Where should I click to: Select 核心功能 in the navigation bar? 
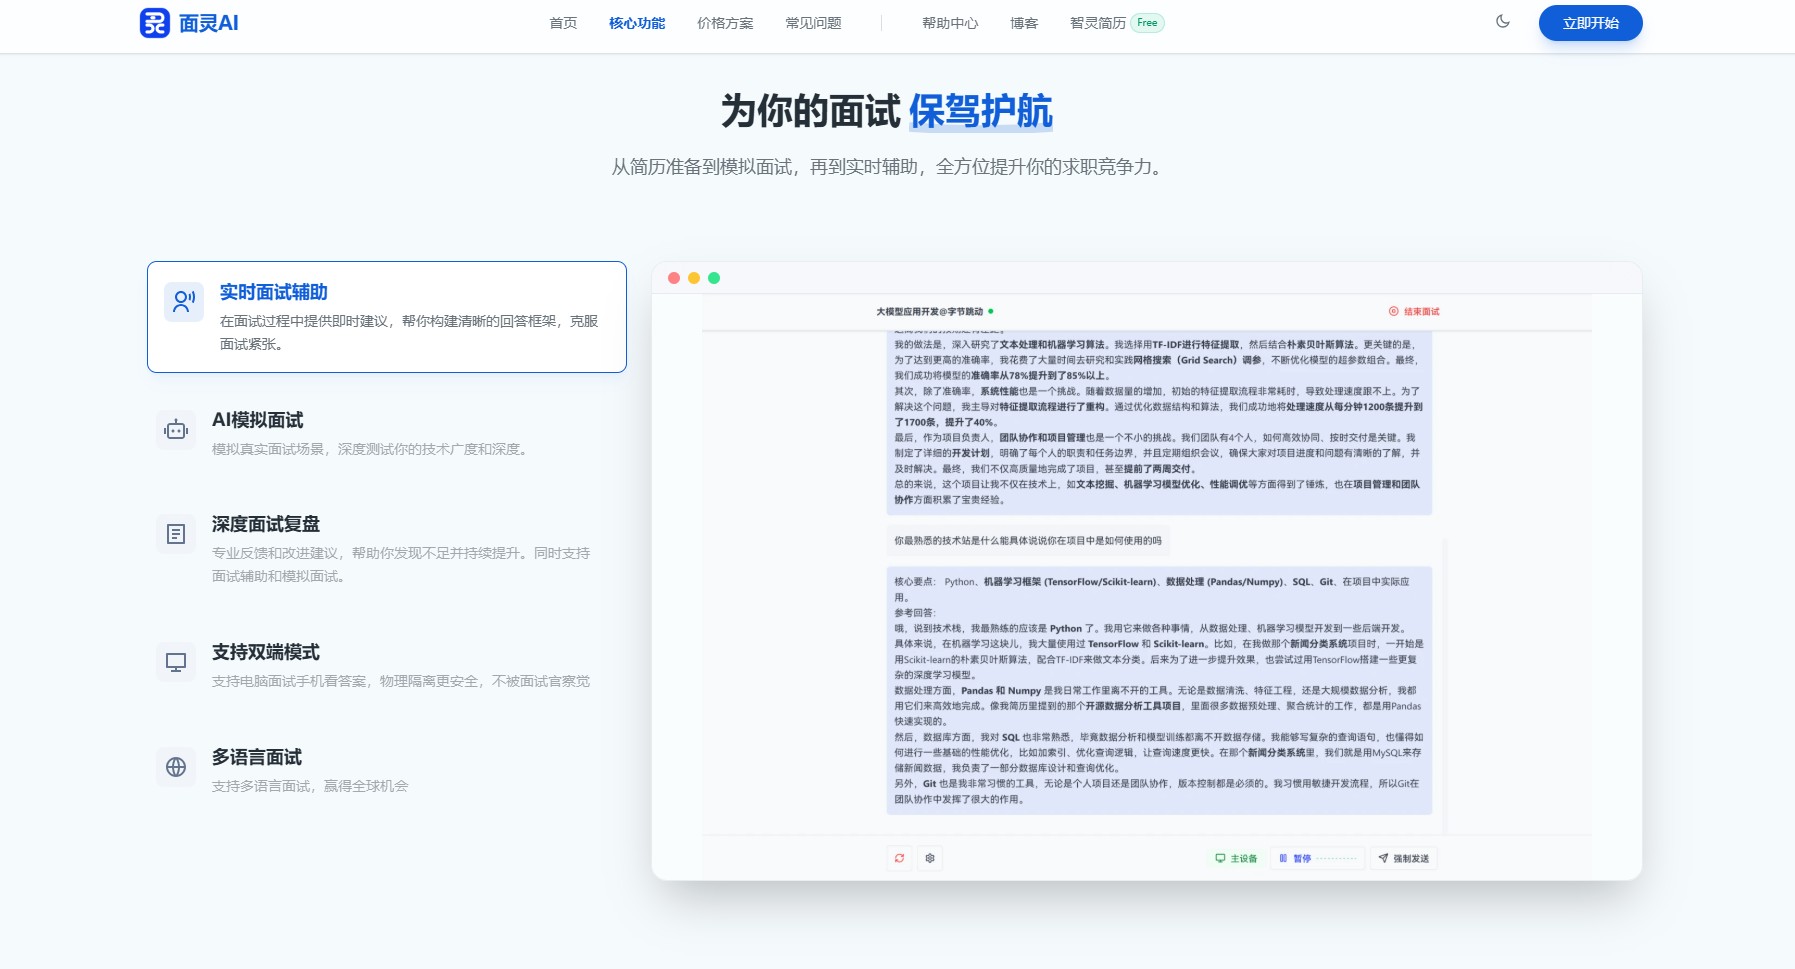pos(635,22)
